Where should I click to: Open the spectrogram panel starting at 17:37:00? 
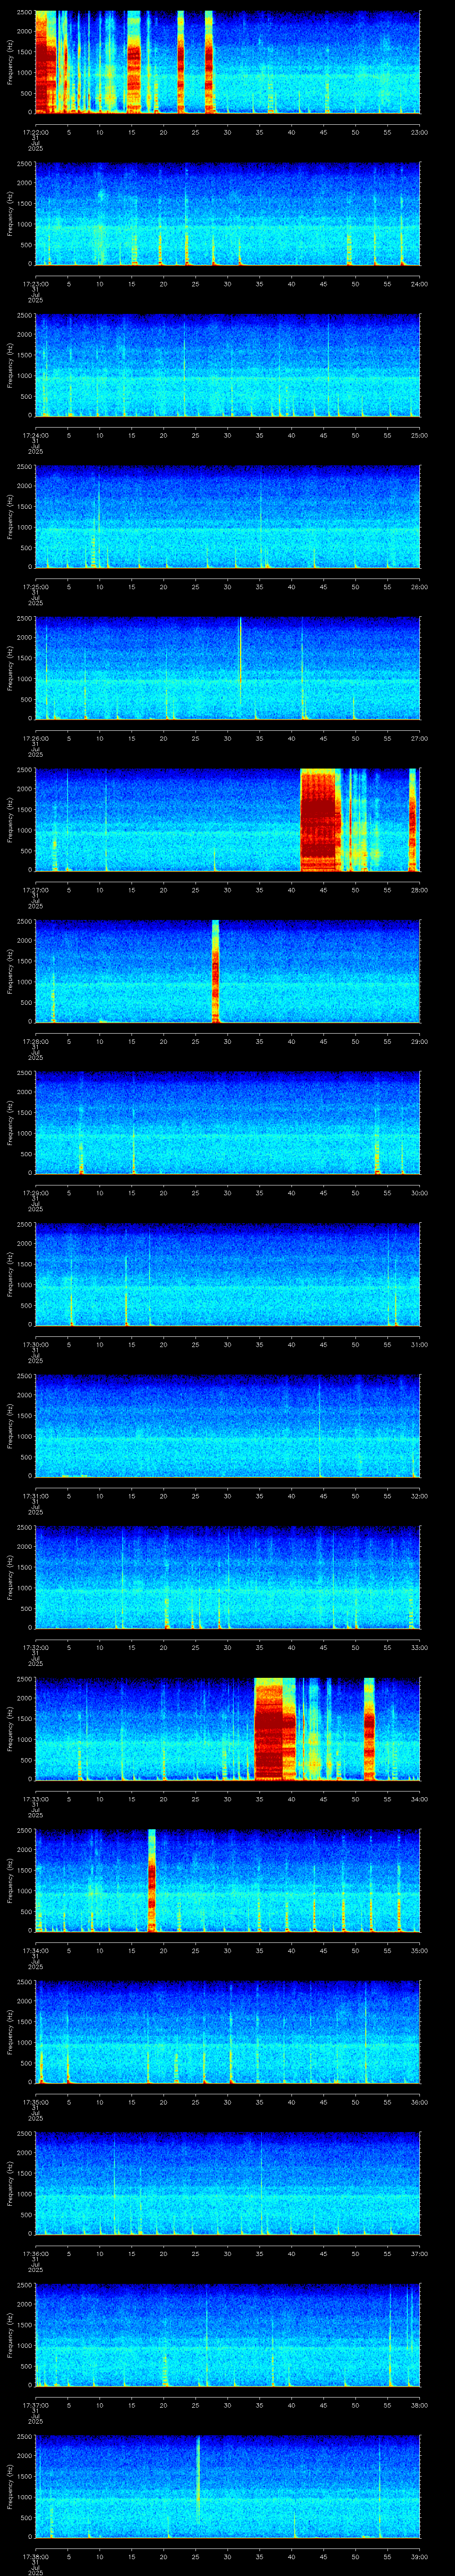point(227,2335)
